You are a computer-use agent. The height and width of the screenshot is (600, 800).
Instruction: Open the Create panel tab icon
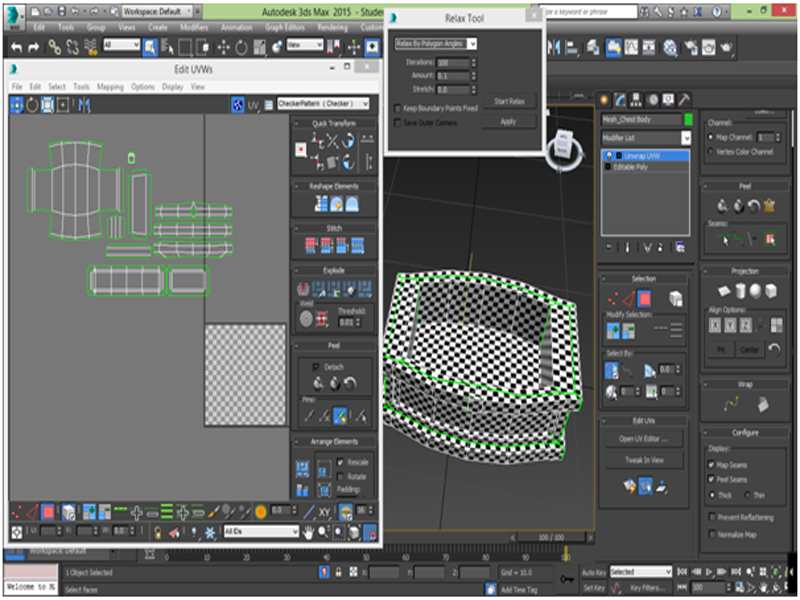pos(604,100)
